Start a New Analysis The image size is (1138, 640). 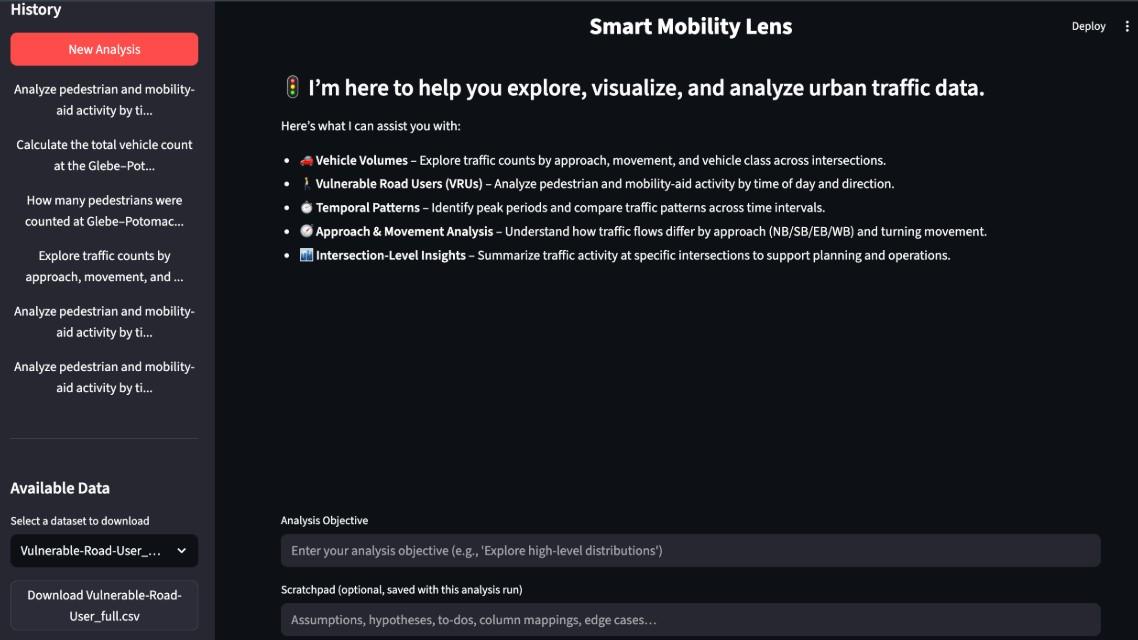(x=104, y=49)
